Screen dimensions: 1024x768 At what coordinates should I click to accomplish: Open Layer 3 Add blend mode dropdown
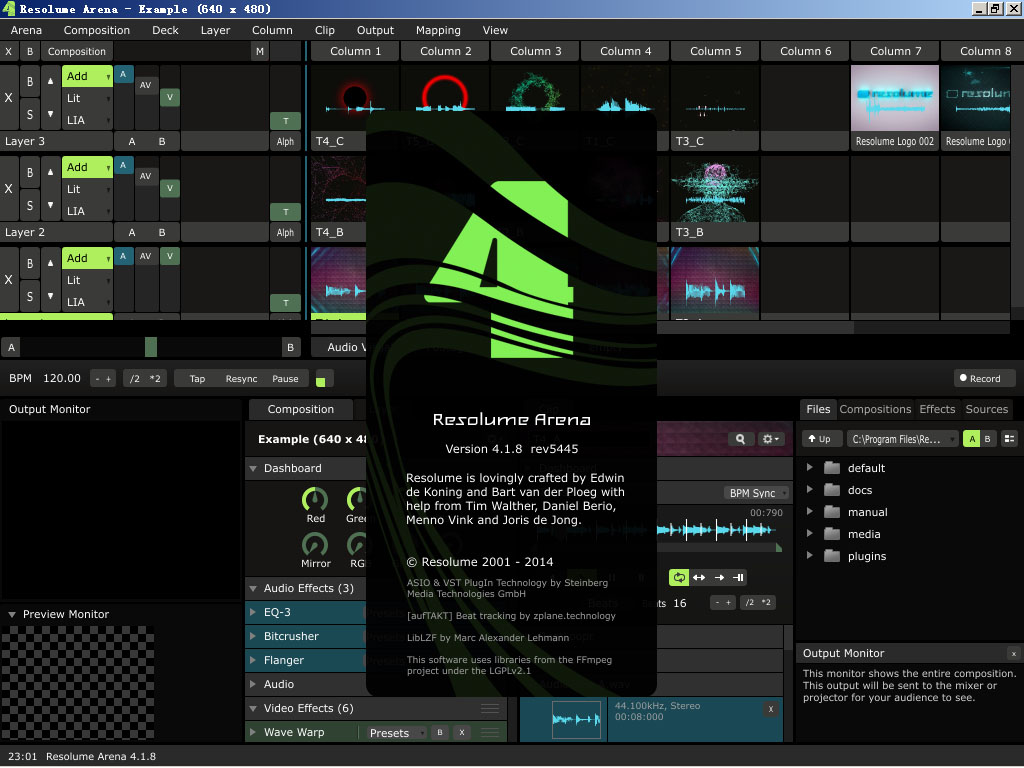coord(88,76)
